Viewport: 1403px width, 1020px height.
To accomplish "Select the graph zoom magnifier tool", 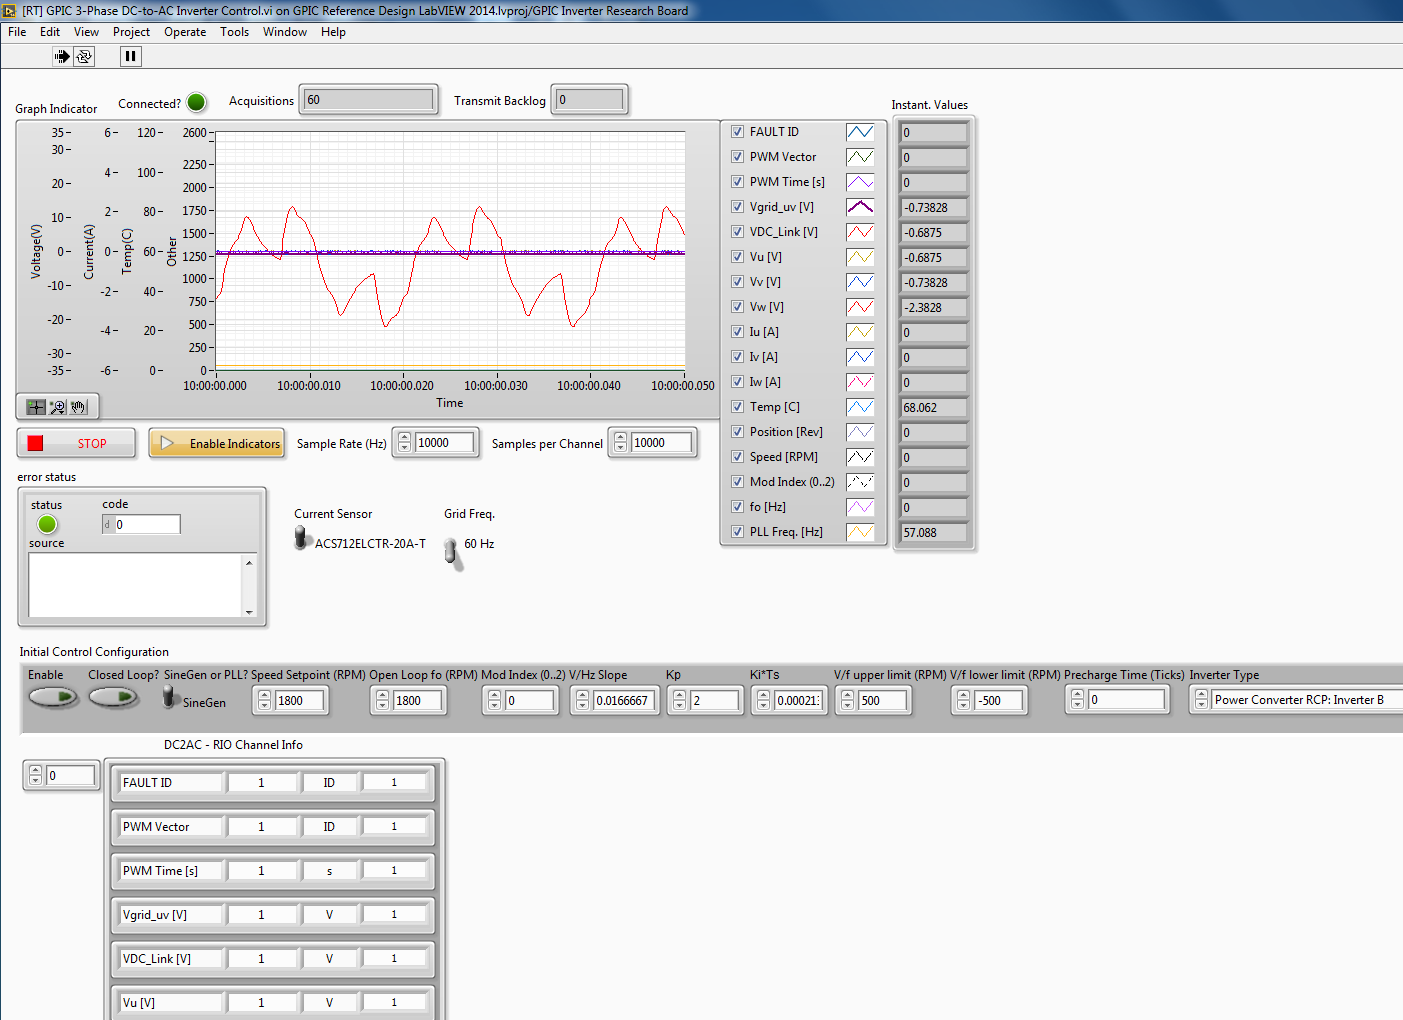I will (57, 407).
